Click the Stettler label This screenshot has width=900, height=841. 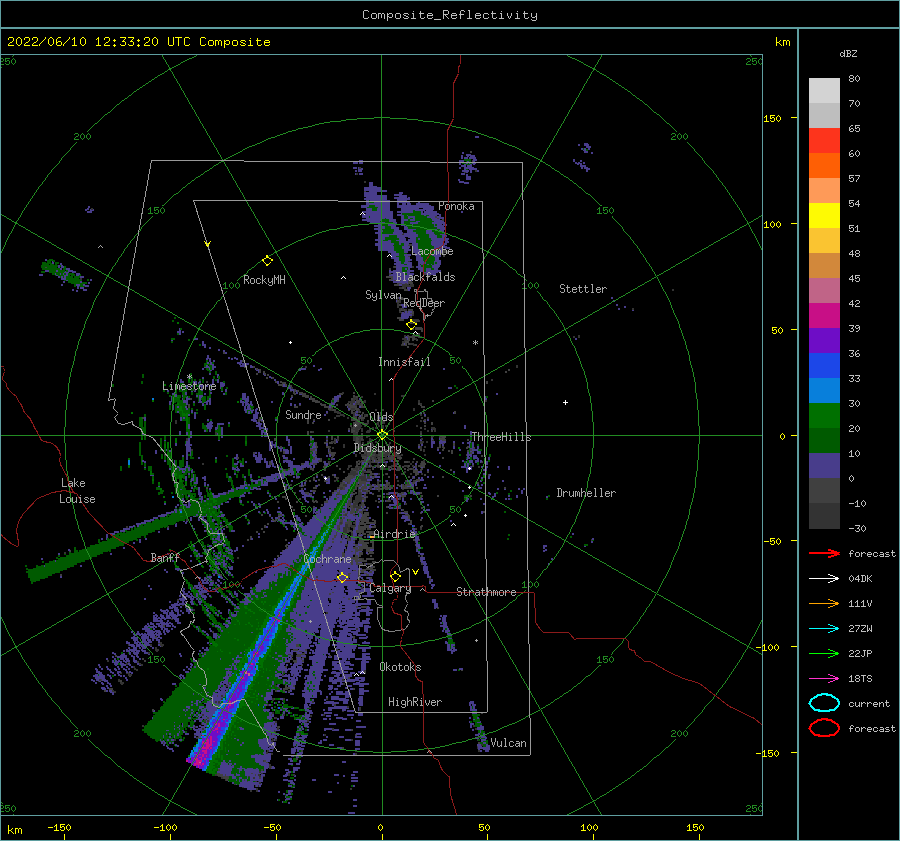[583, 289]
